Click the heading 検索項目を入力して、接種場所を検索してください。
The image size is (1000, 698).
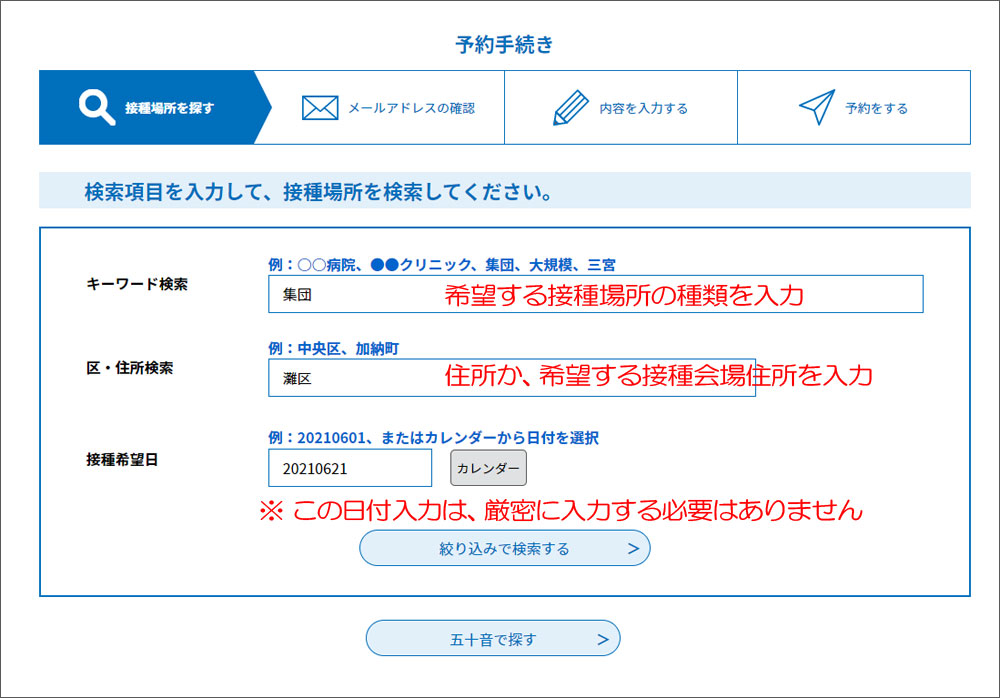pyautogui.click(x=319, y=191)
